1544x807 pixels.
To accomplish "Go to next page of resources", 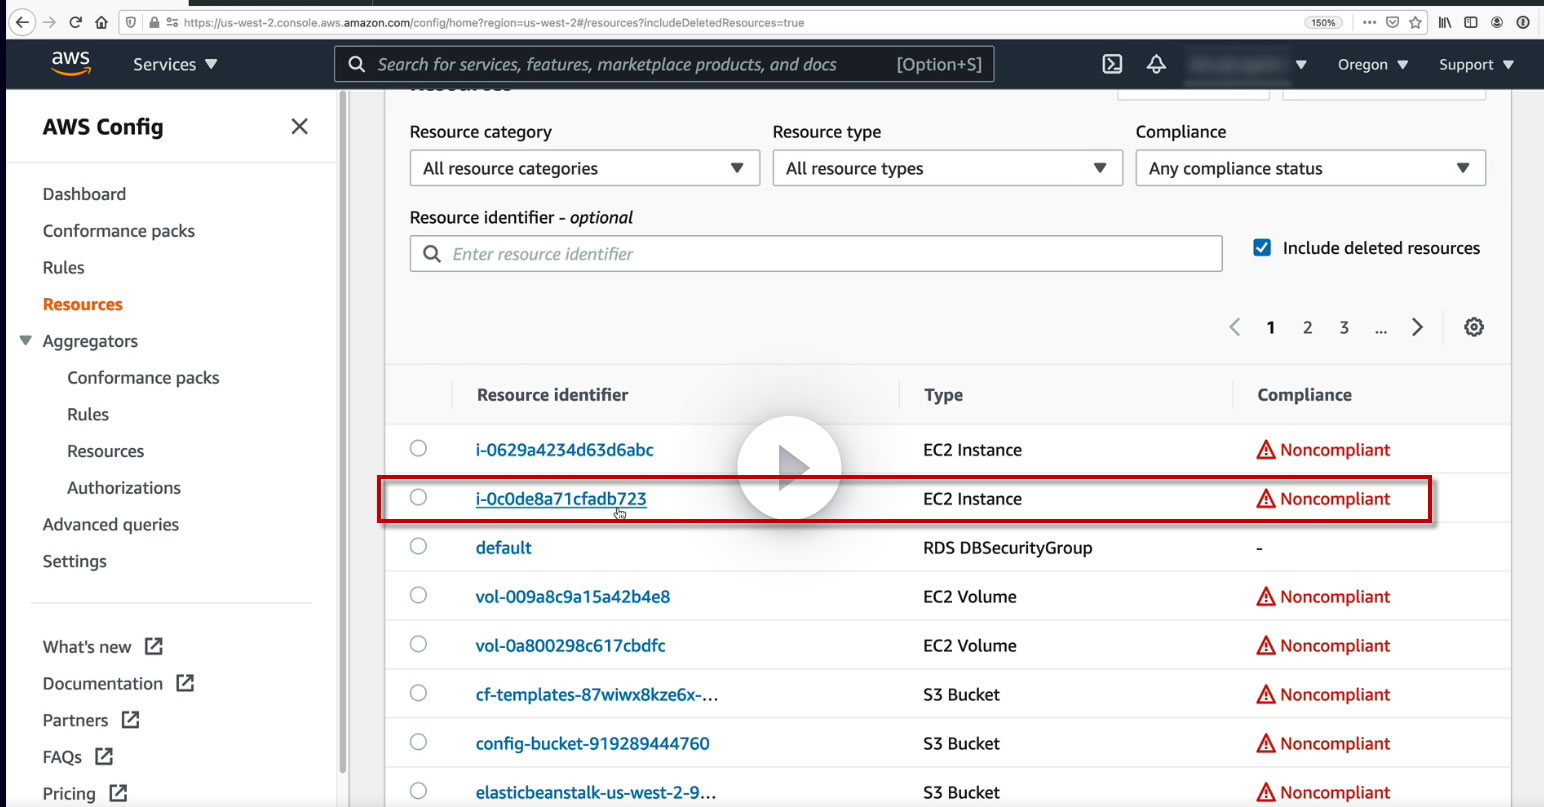I will click(x=1417, y=327).
